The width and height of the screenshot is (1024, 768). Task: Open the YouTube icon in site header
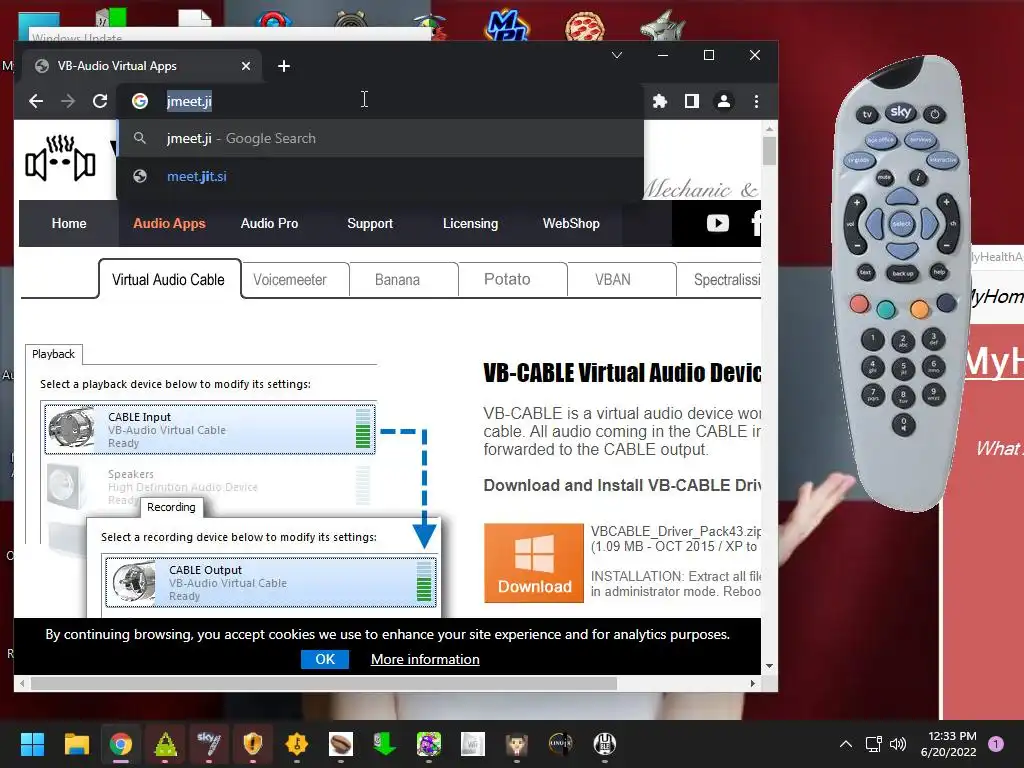(x=718, y=223)
